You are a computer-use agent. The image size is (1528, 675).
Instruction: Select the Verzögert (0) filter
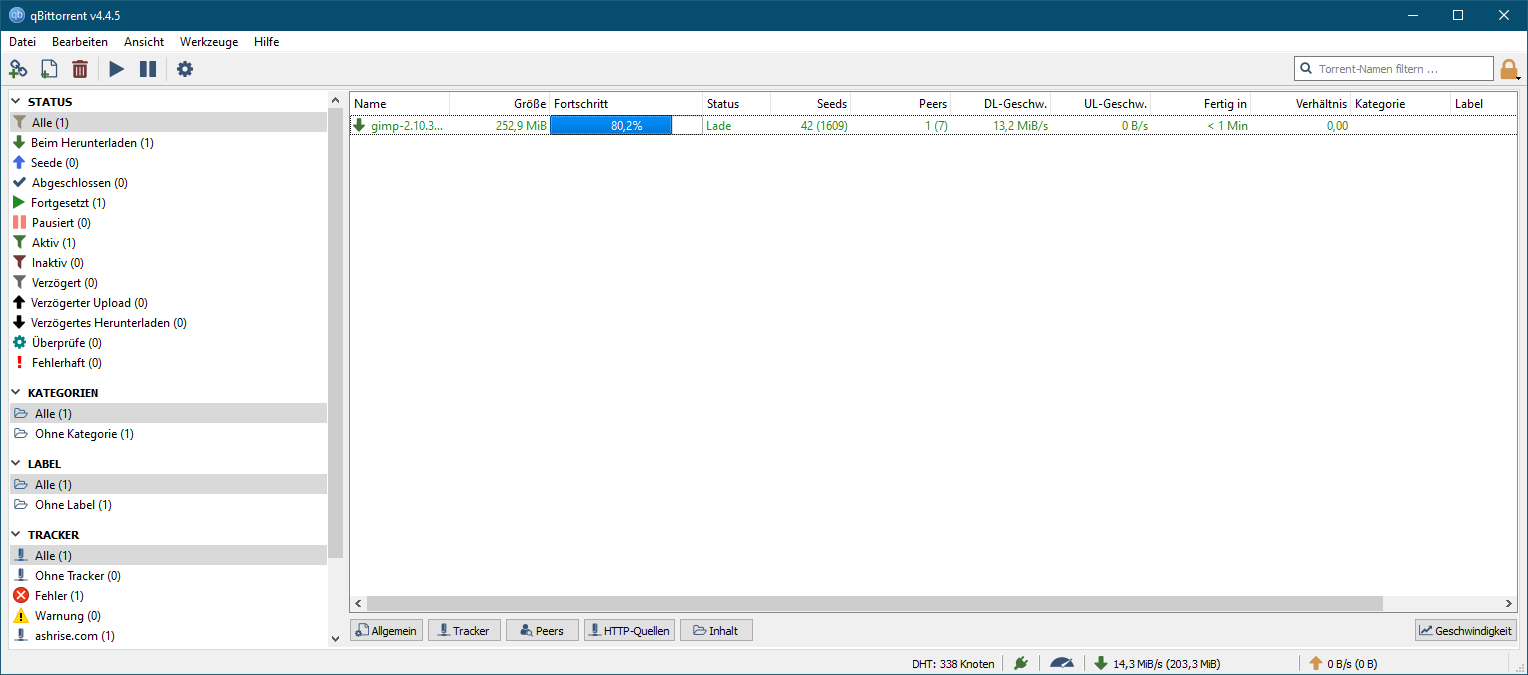[168, 283]
